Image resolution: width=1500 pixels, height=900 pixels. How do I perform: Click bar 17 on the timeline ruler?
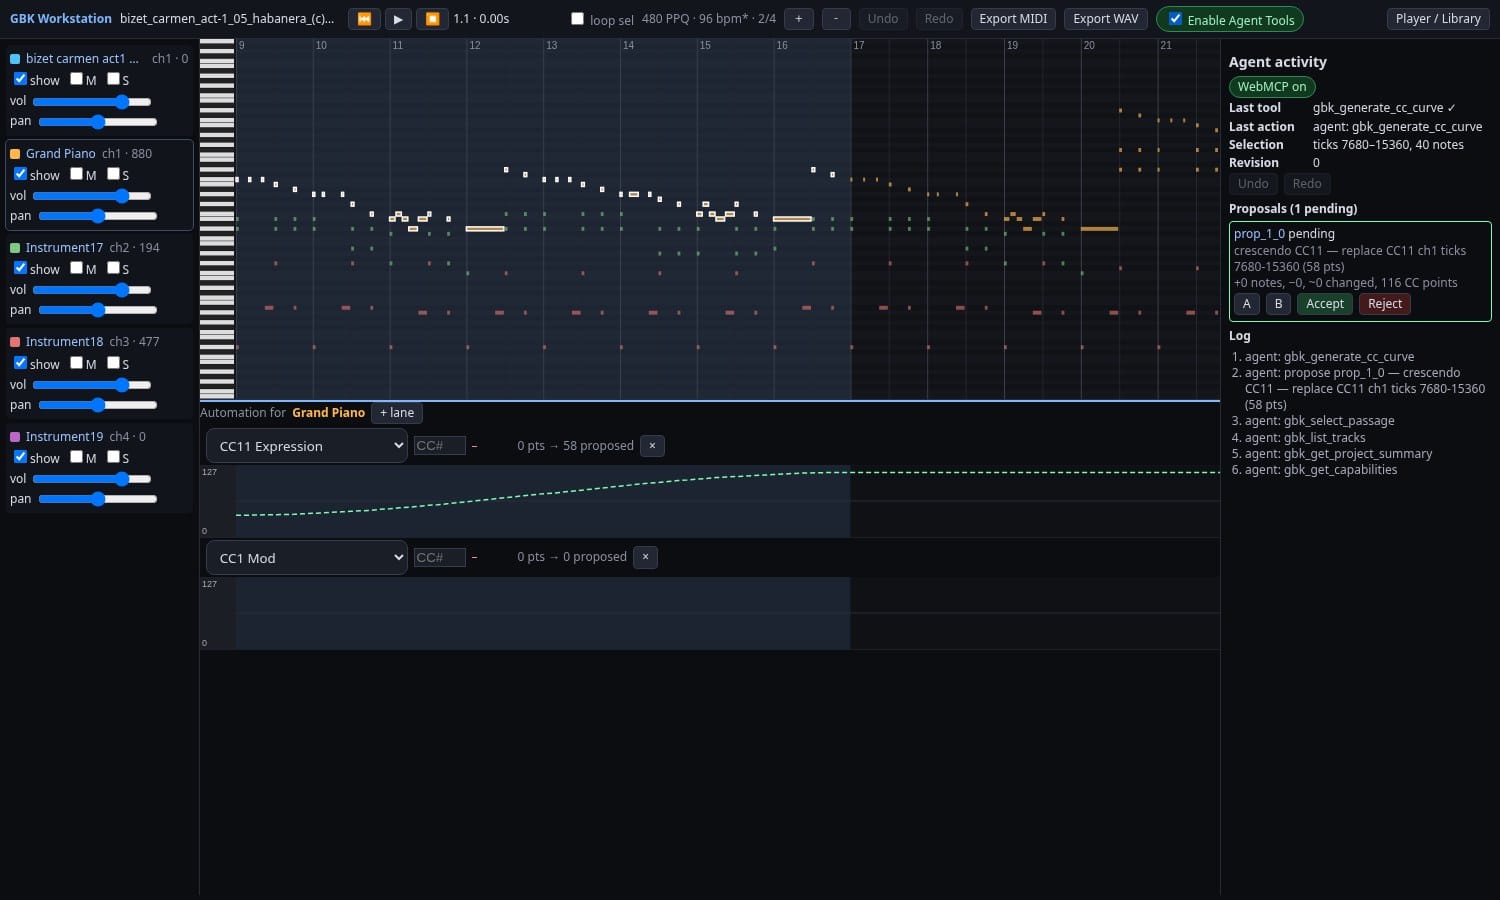[859, 45]
